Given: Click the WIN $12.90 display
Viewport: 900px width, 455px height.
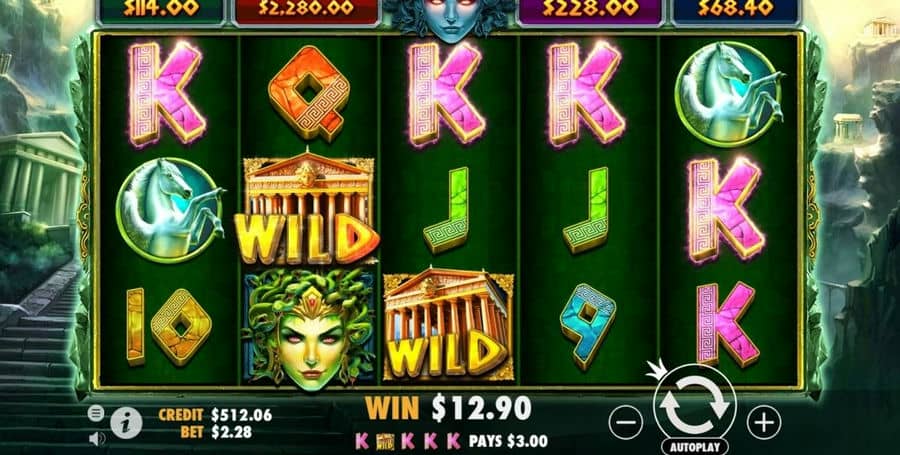Looking at the screenshot, I should [x=448, y=409].
